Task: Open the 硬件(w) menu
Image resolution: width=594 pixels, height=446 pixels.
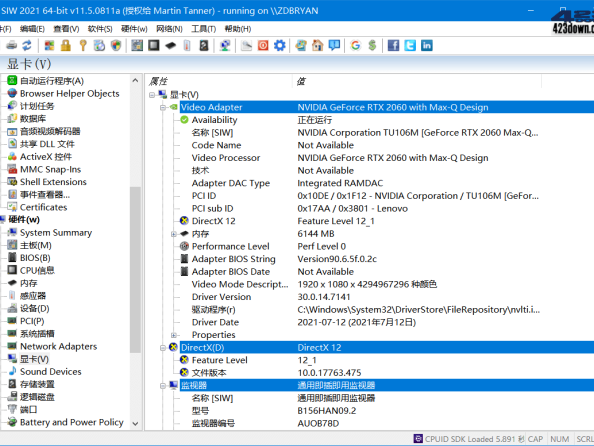Action: 134,29
